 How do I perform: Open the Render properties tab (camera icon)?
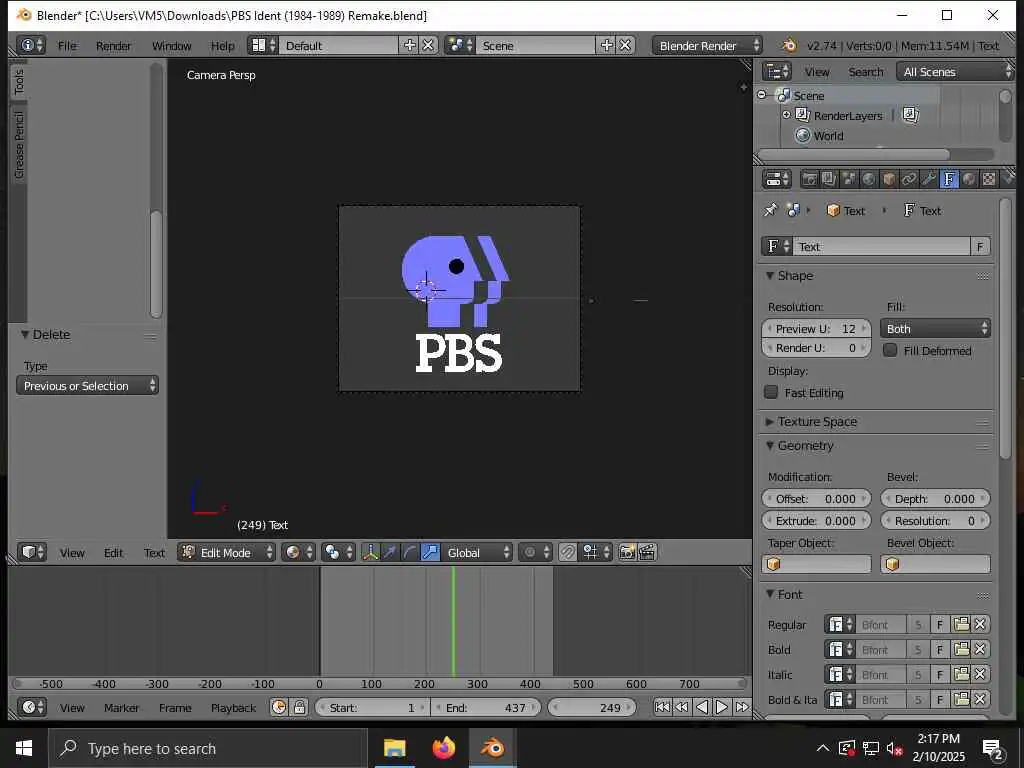809,179
